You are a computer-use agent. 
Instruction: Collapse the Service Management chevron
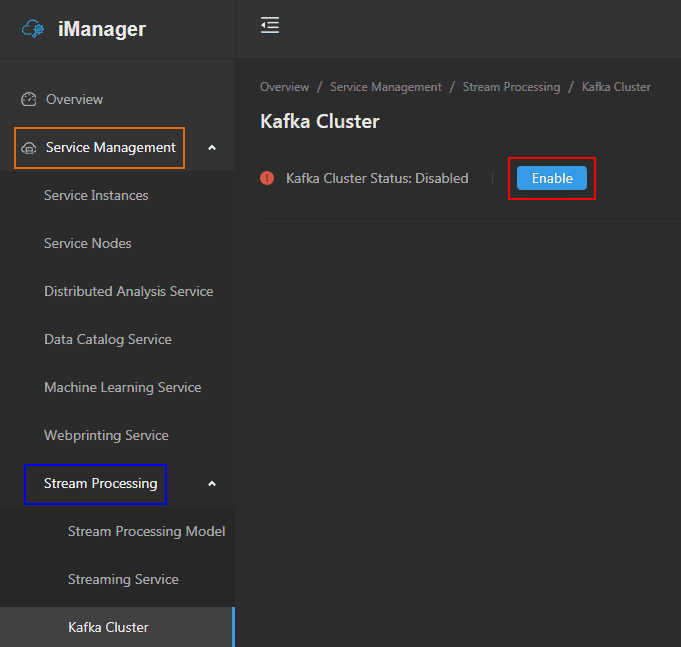tap(211, 148)
